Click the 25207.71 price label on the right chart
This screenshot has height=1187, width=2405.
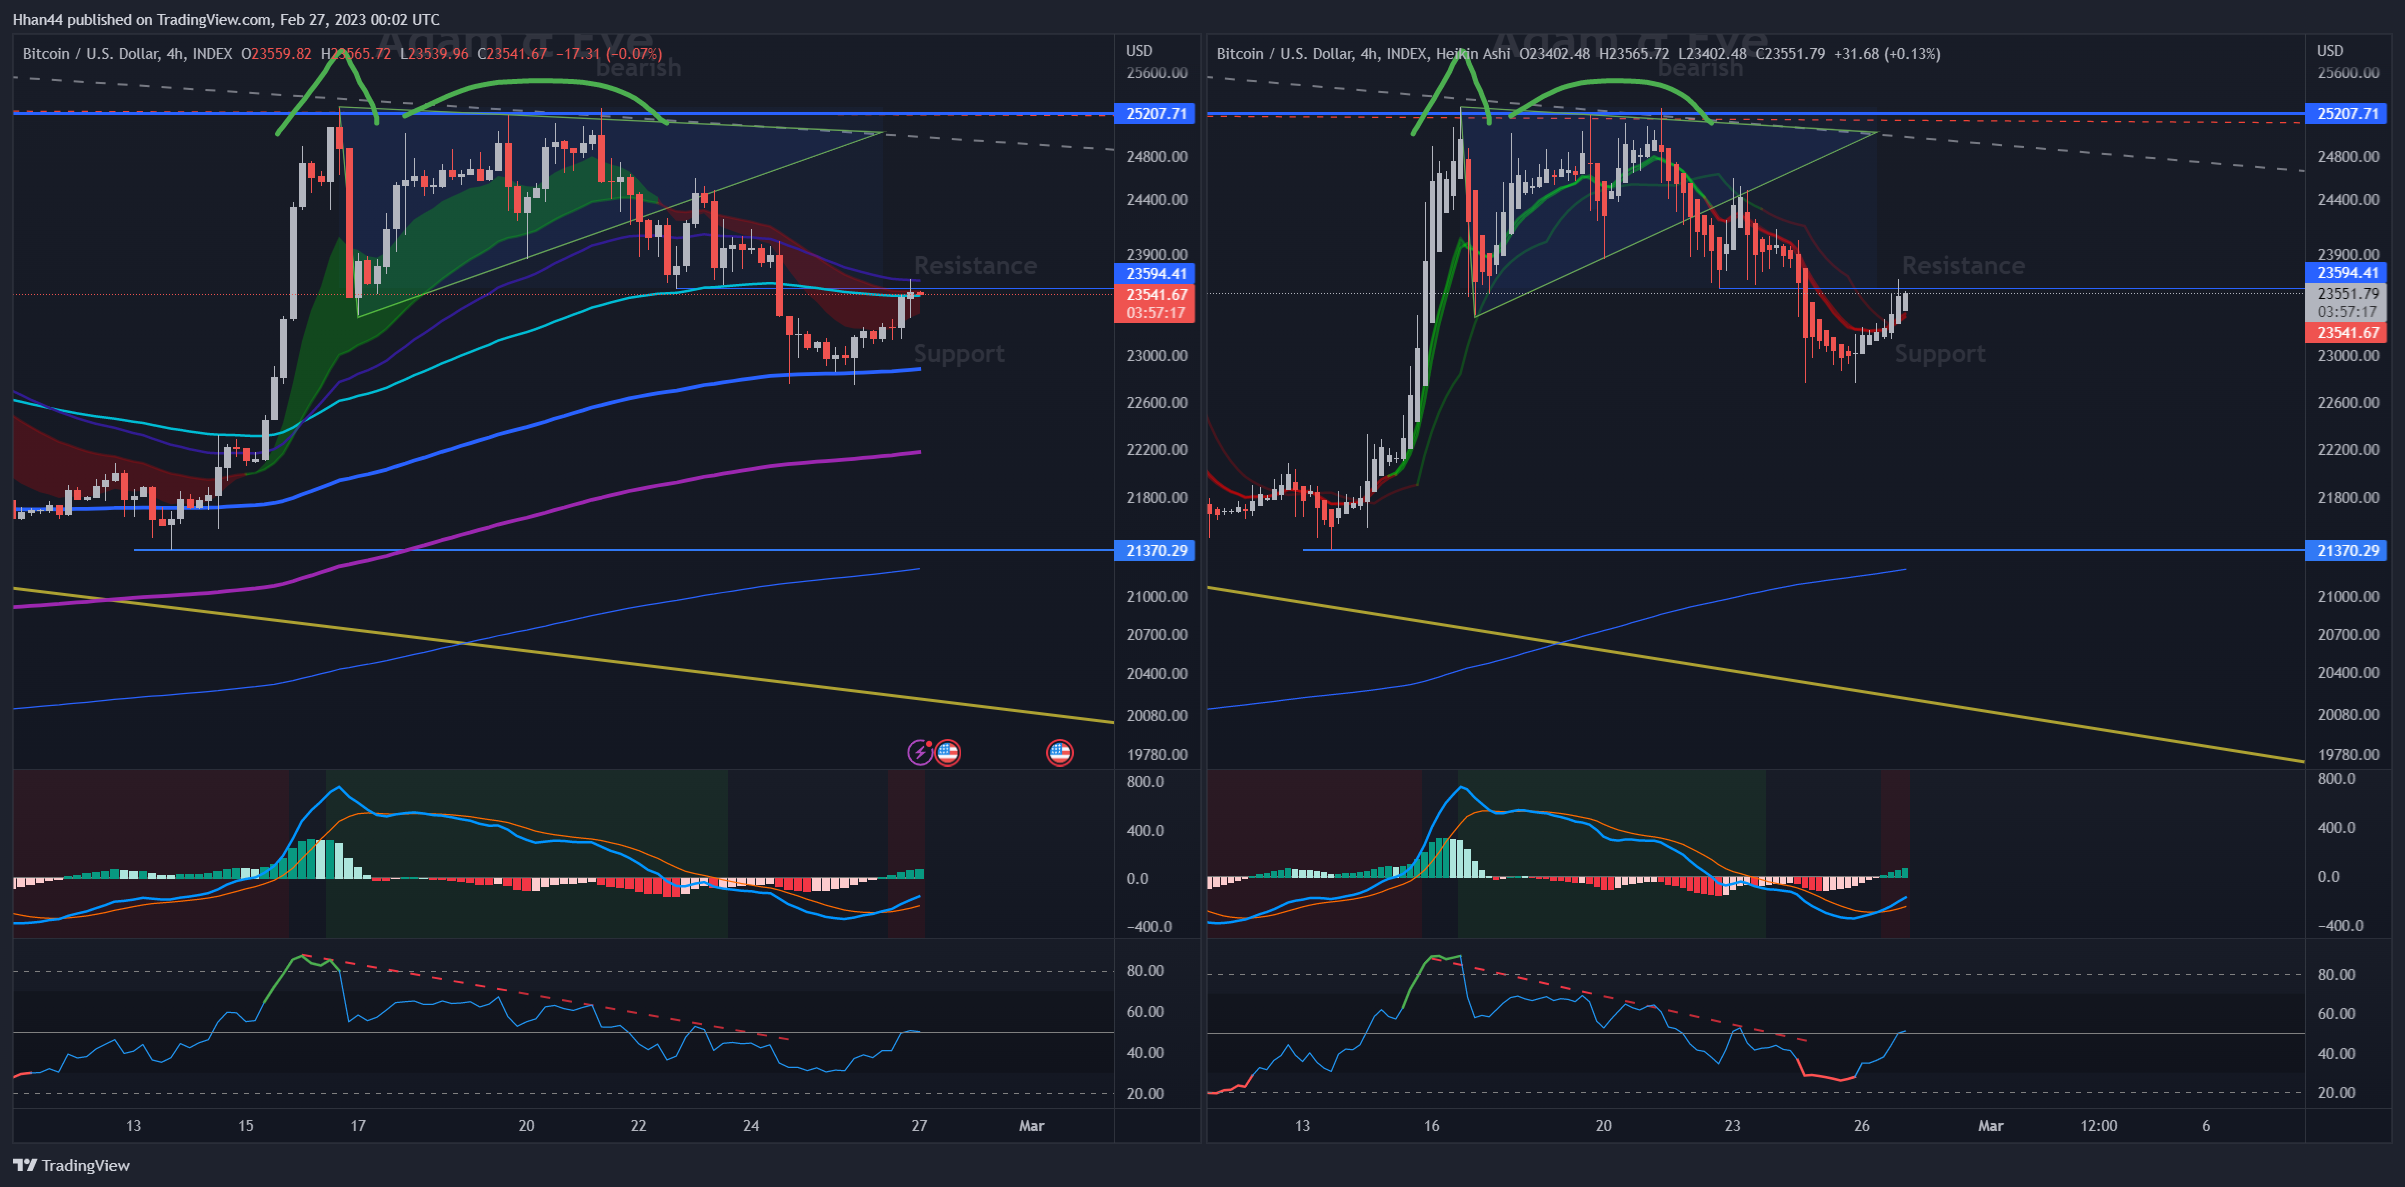2346,114
